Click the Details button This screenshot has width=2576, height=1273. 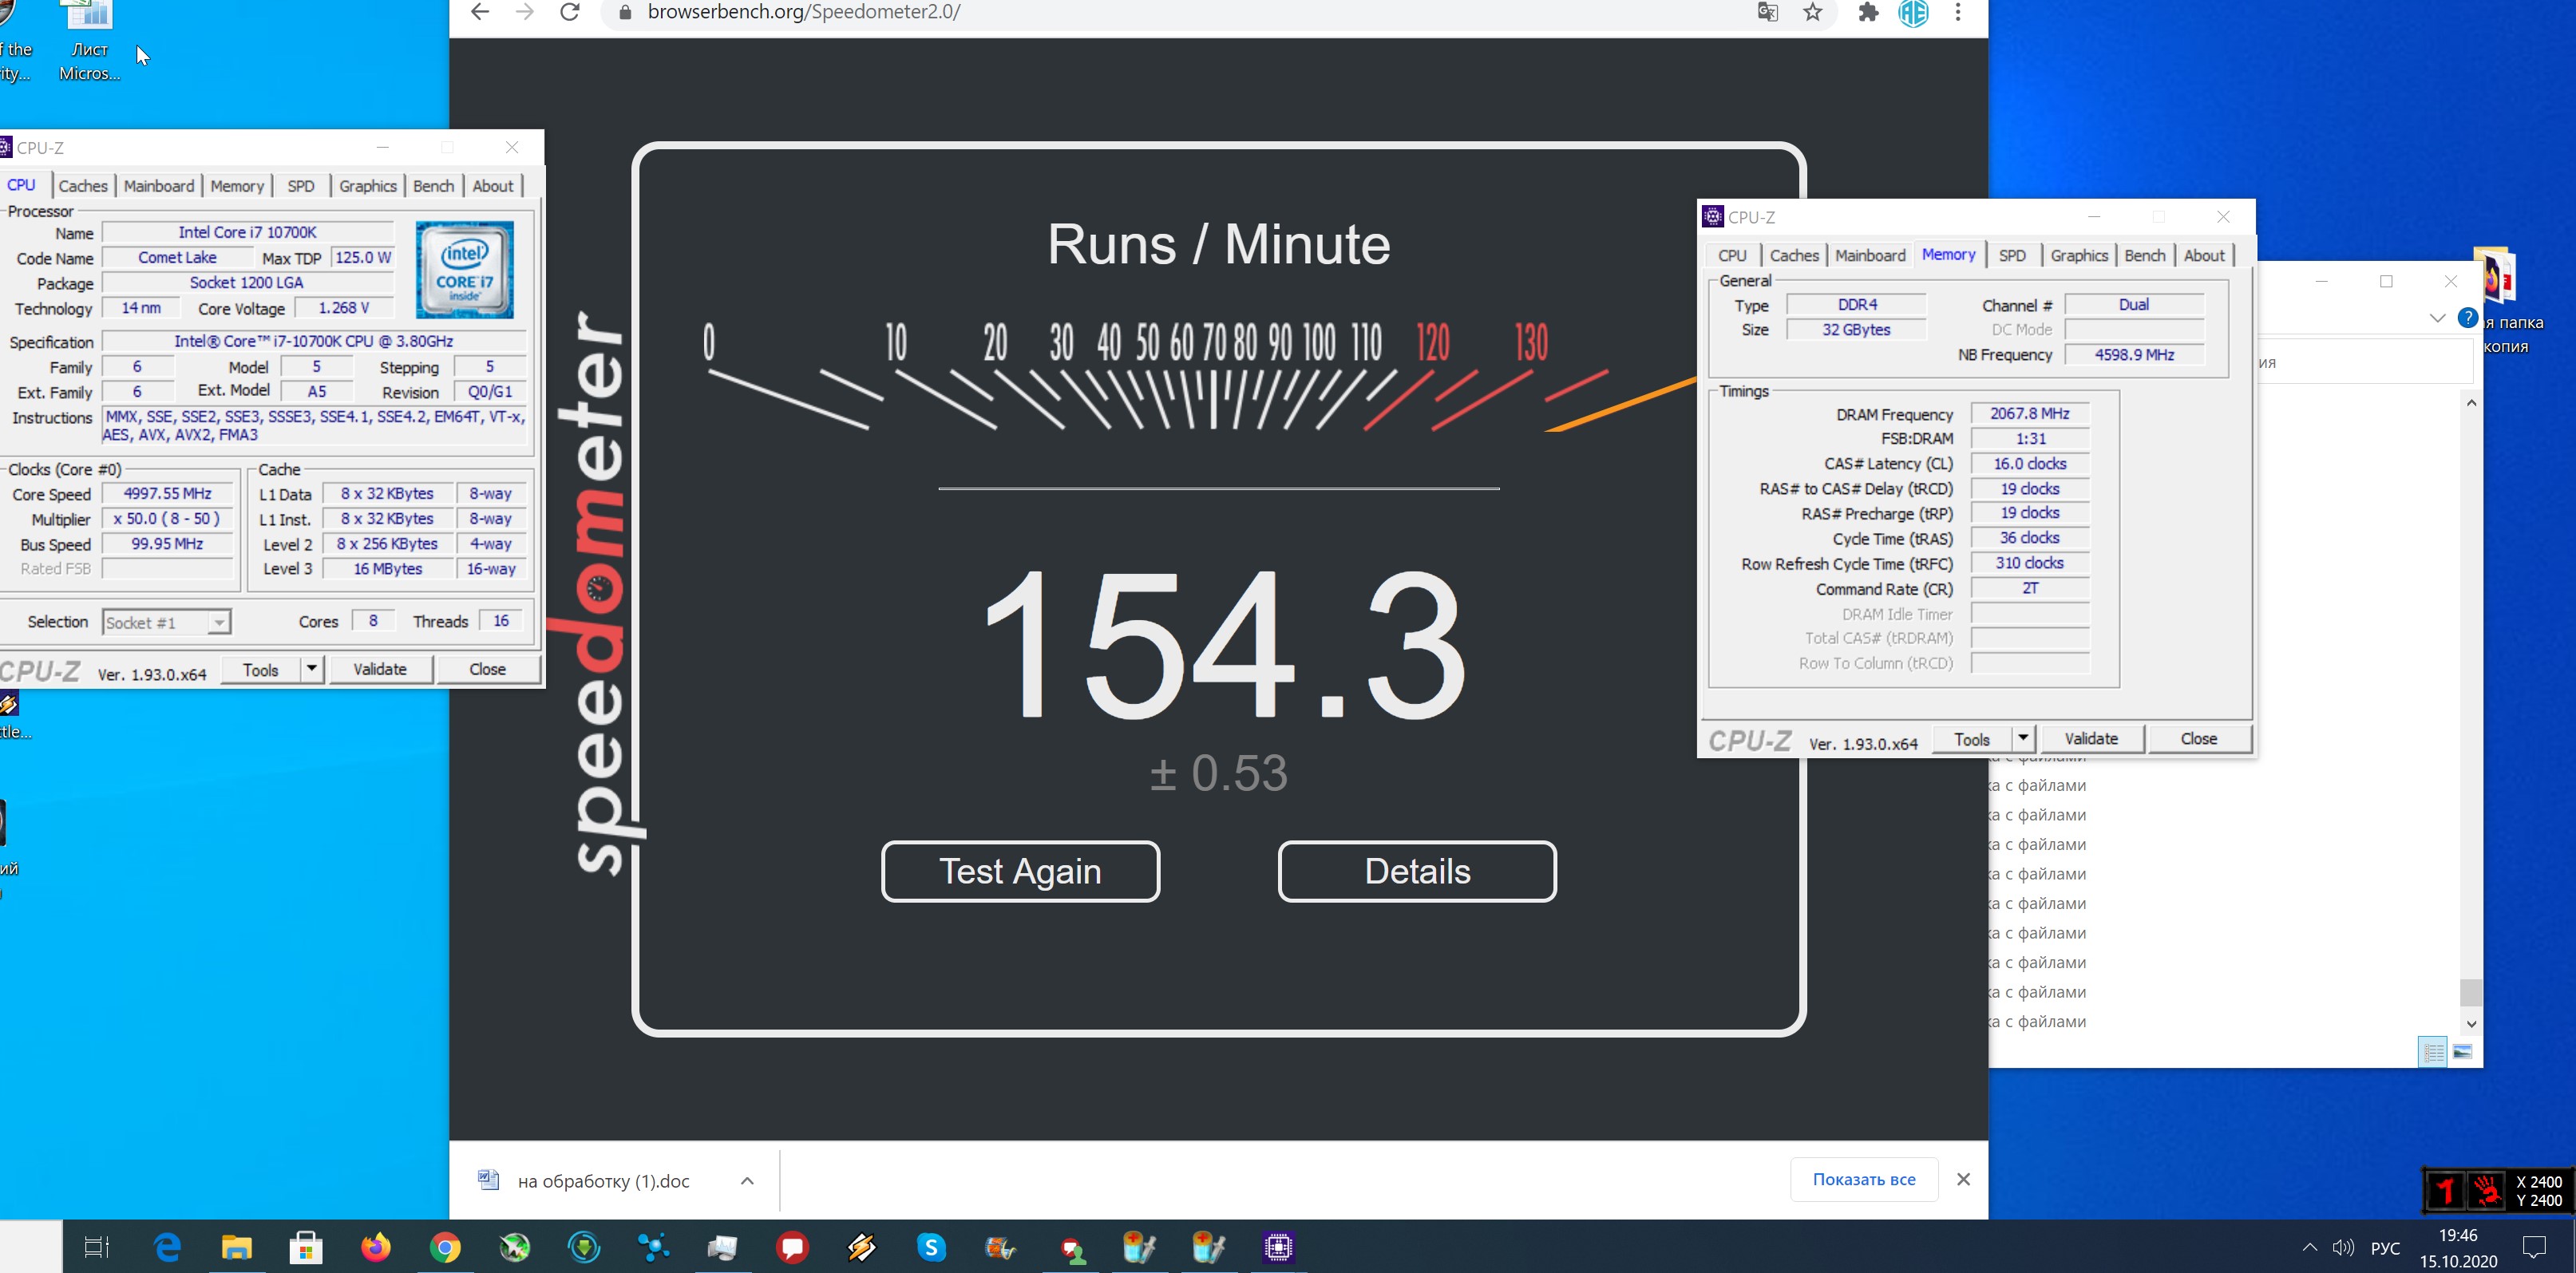[1416, 871]
